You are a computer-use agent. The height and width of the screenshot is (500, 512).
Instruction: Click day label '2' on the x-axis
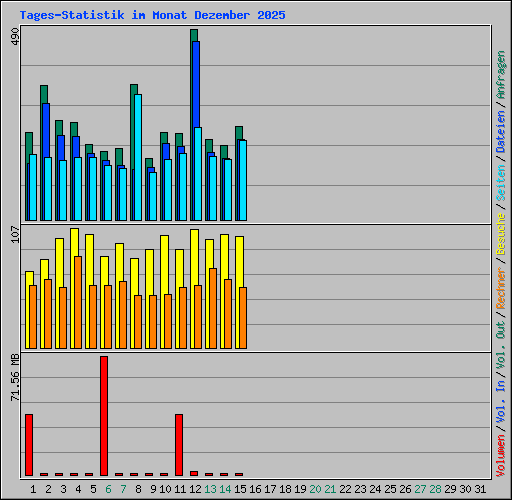pyautogui.click(x=48, y=489)
